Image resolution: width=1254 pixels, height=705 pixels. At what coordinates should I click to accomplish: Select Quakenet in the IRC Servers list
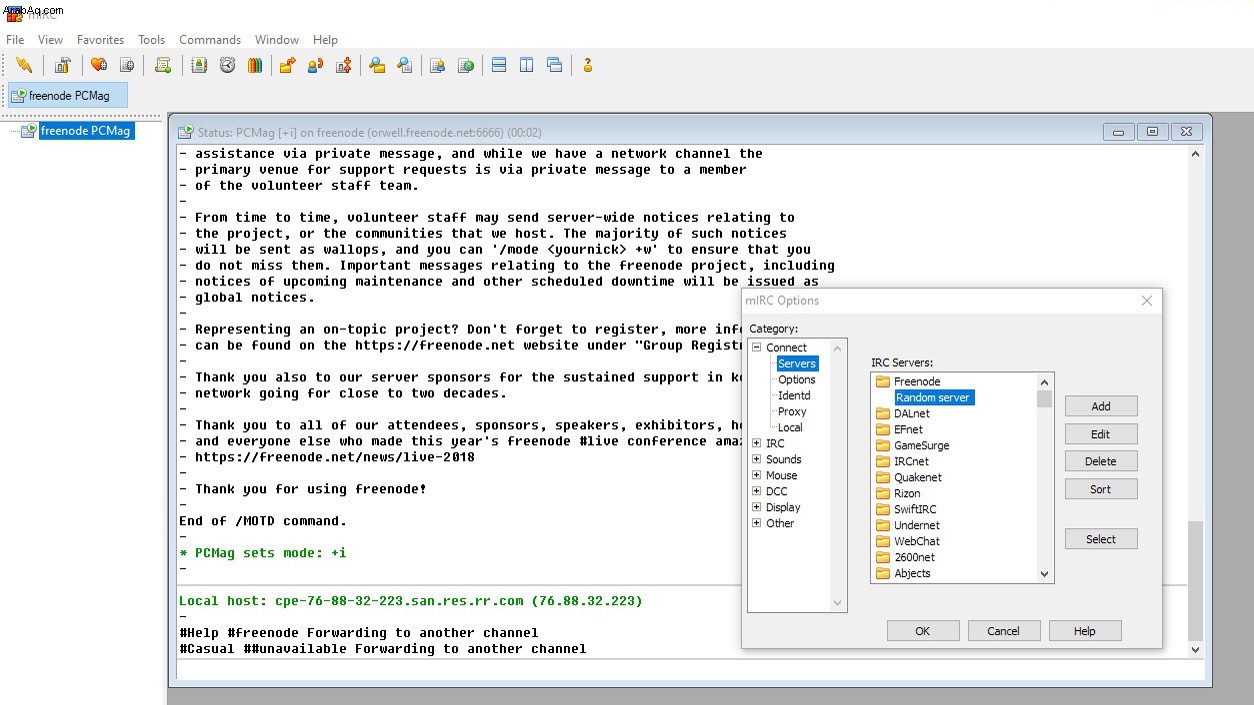tap(918, 478)
